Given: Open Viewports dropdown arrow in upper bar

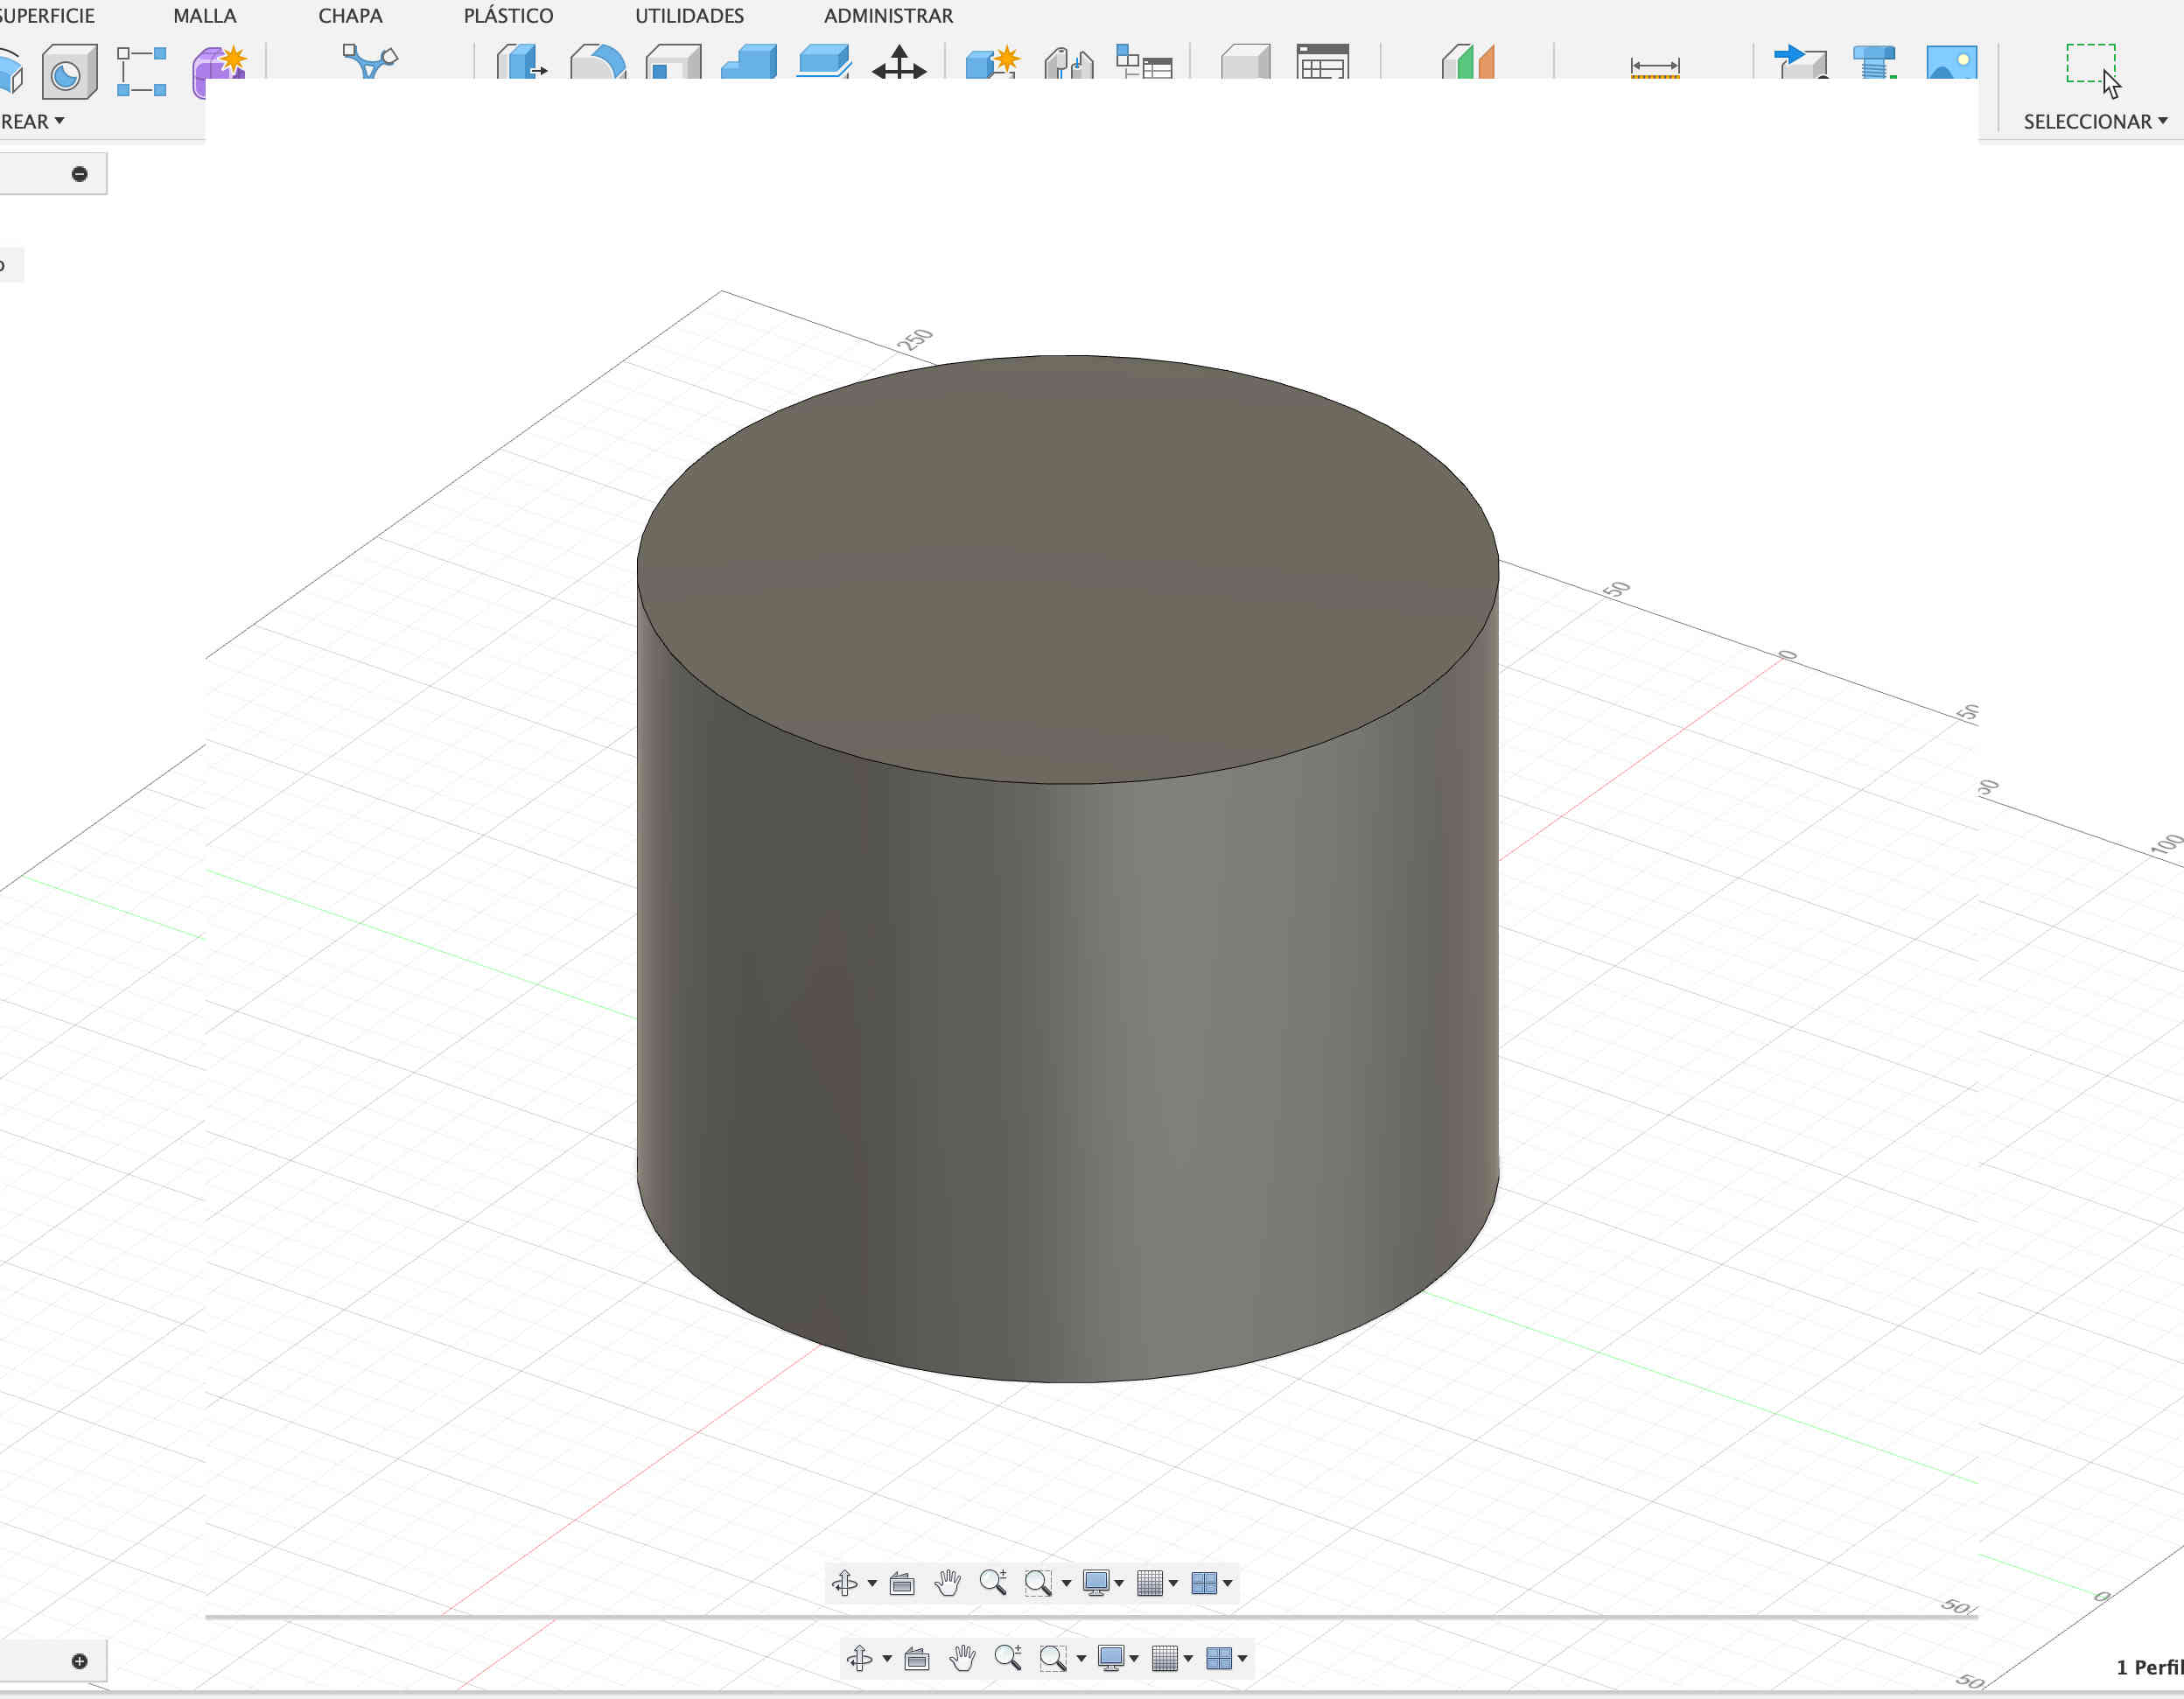Looking at the screenshot, I should pyautogui.click(x=1228, y=1583).
